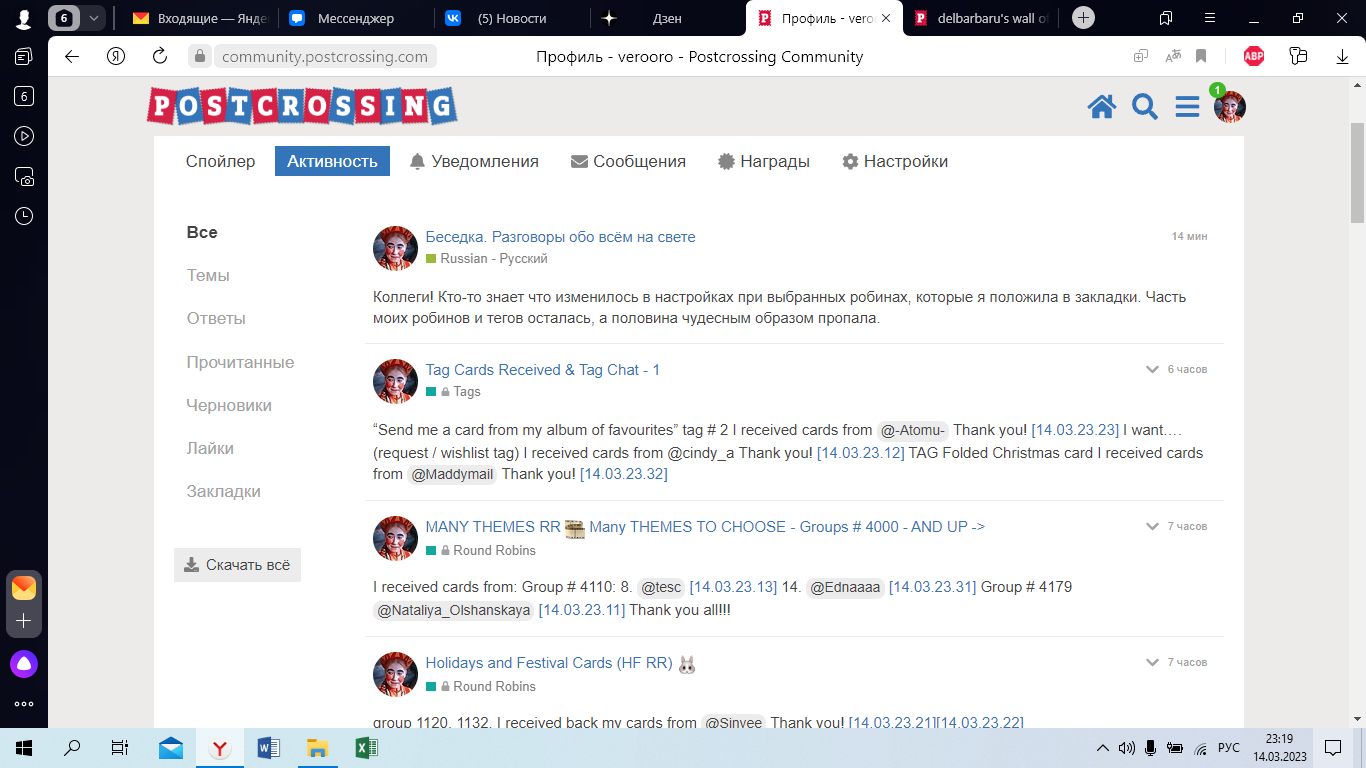Open Alice assistant purple icon
The width and height of the screenshot is (1366, 768).
(24, 663)
